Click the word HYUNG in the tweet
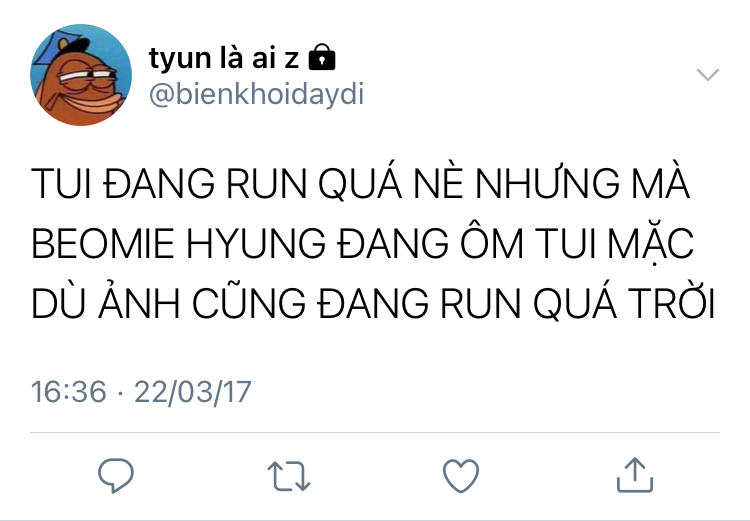The height and width of the screenshot is (521, 750). (256, 244)
